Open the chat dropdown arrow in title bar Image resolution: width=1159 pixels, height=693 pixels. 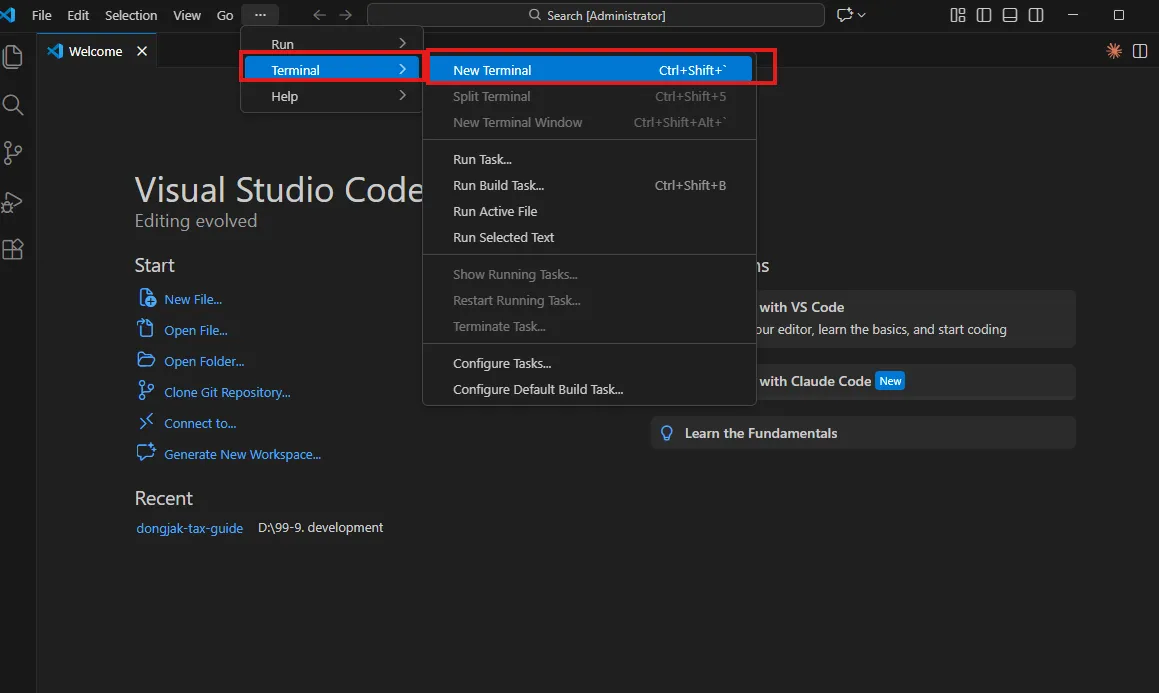coord(862,15)
